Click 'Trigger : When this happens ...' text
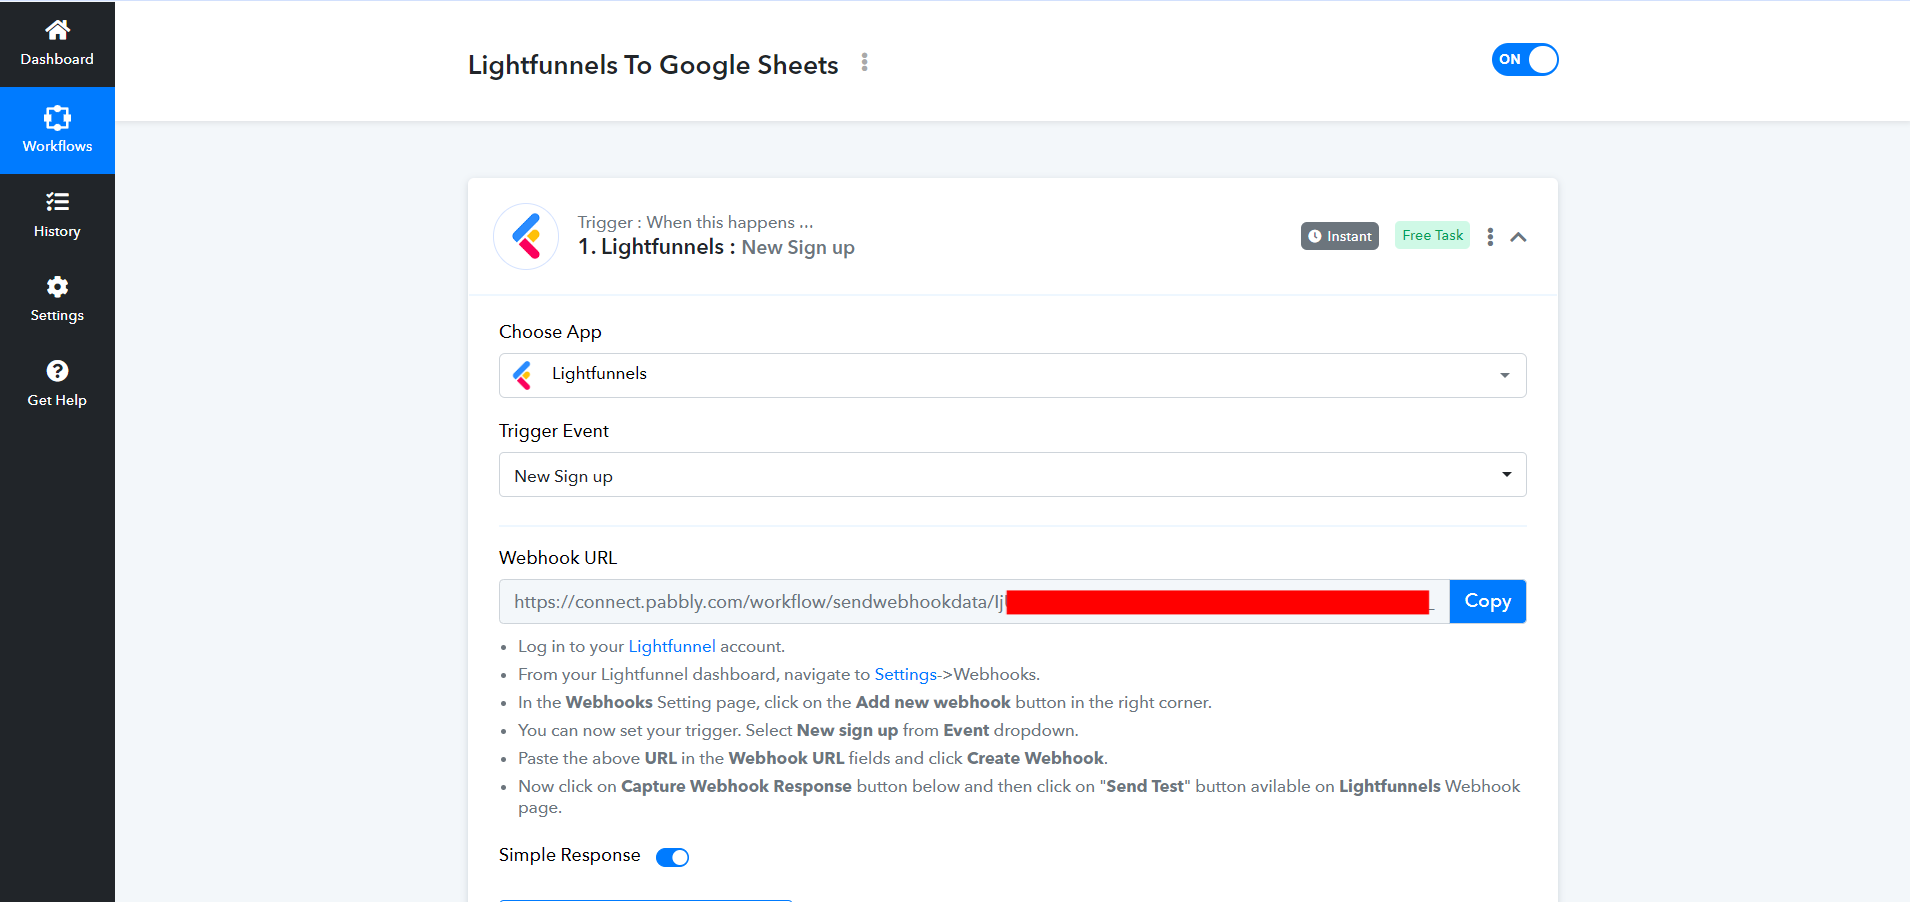This screenshot has width=1910, height=902. [695, 222]
